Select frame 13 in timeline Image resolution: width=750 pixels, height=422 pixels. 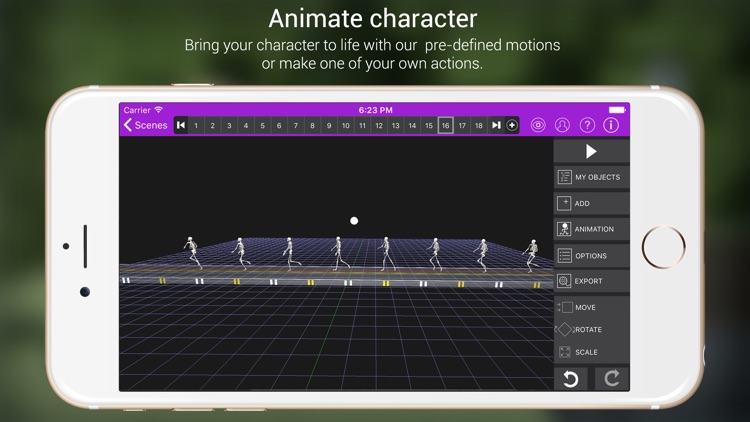[396, 125]
